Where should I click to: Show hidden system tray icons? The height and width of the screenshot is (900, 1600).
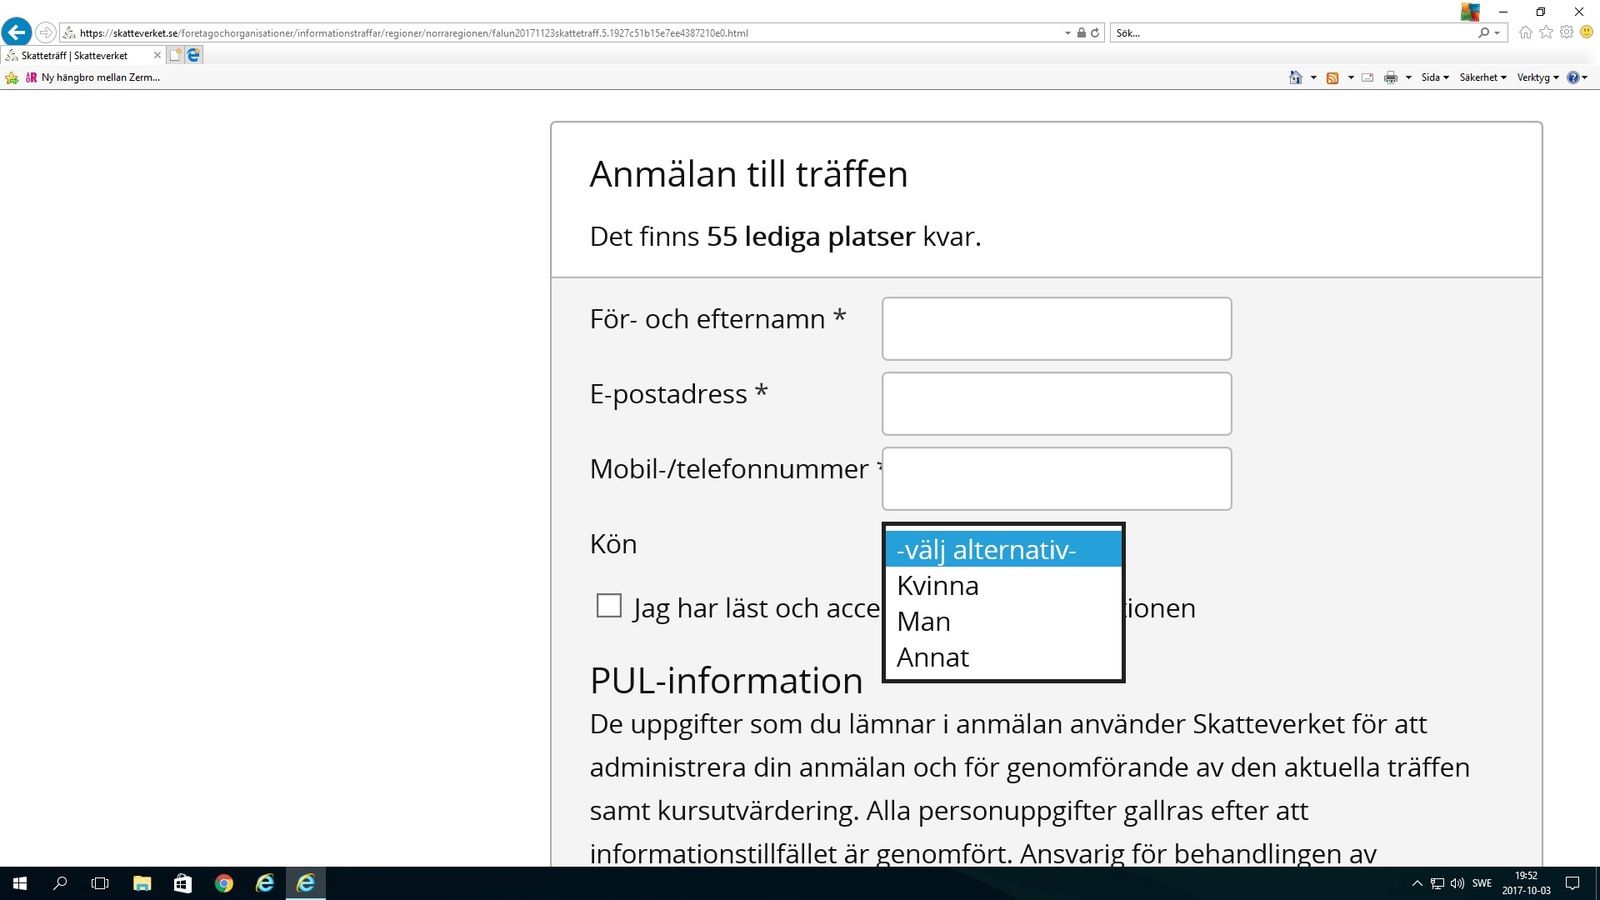coord(1417,883)
